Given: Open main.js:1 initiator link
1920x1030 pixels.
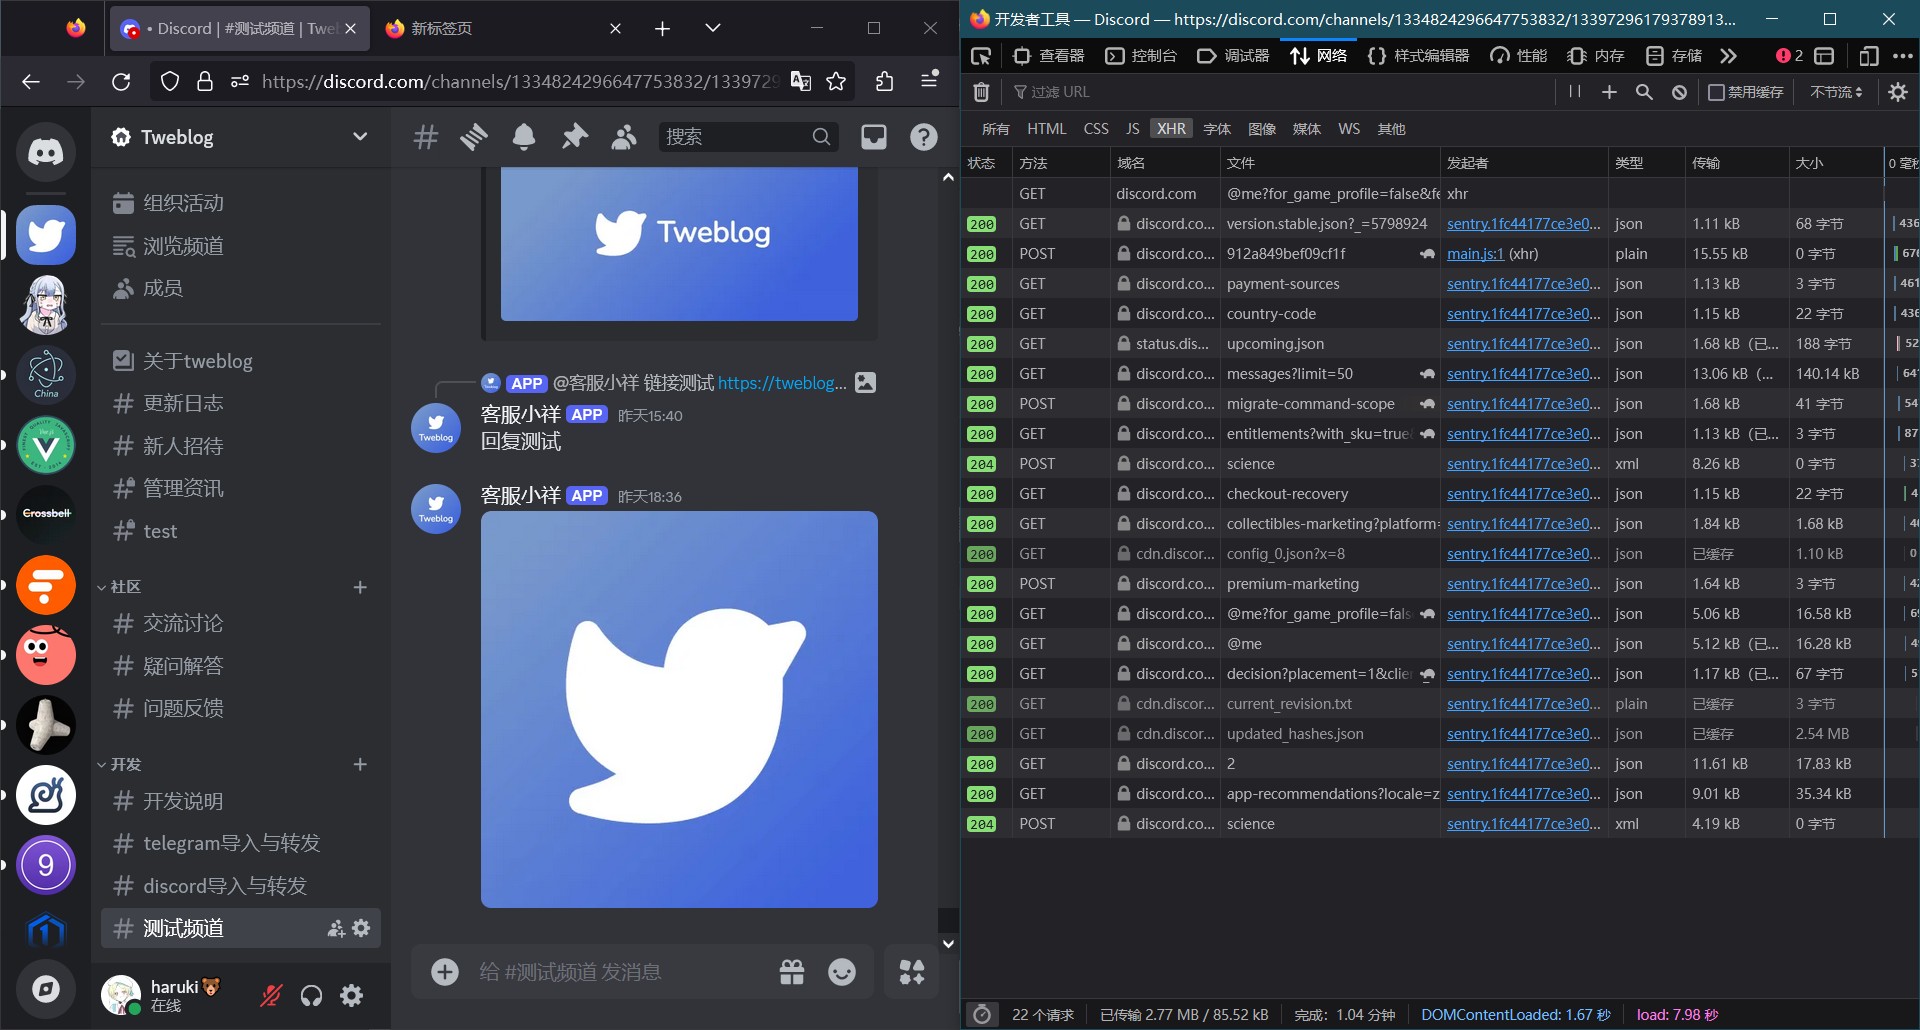Looking at the screenshot, I should 1475,254.
